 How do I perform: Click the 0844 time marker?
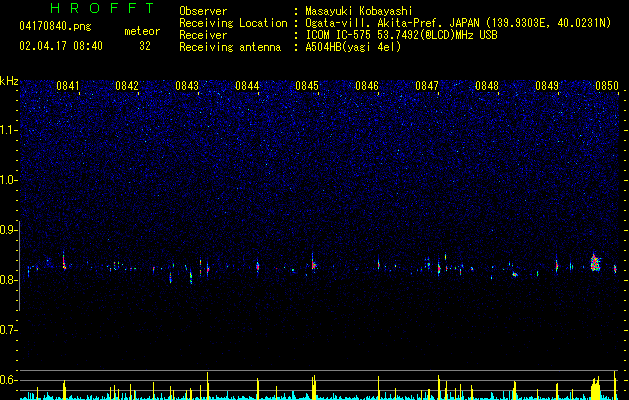[247, 86]
